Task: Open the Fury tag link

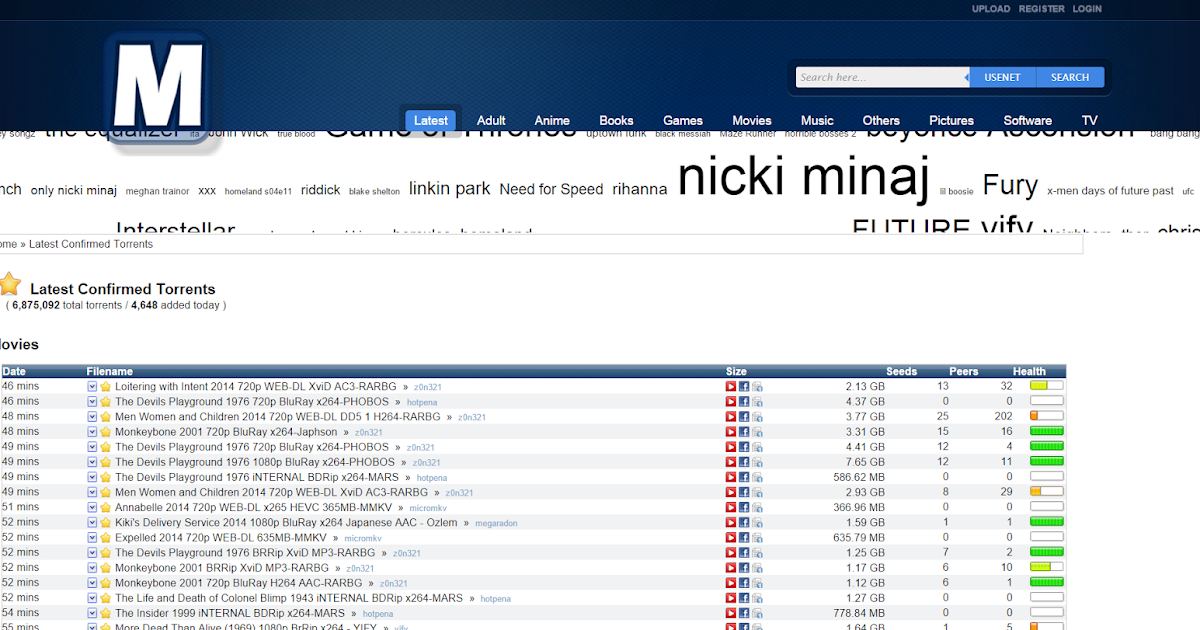Action: pos(1010,186)
